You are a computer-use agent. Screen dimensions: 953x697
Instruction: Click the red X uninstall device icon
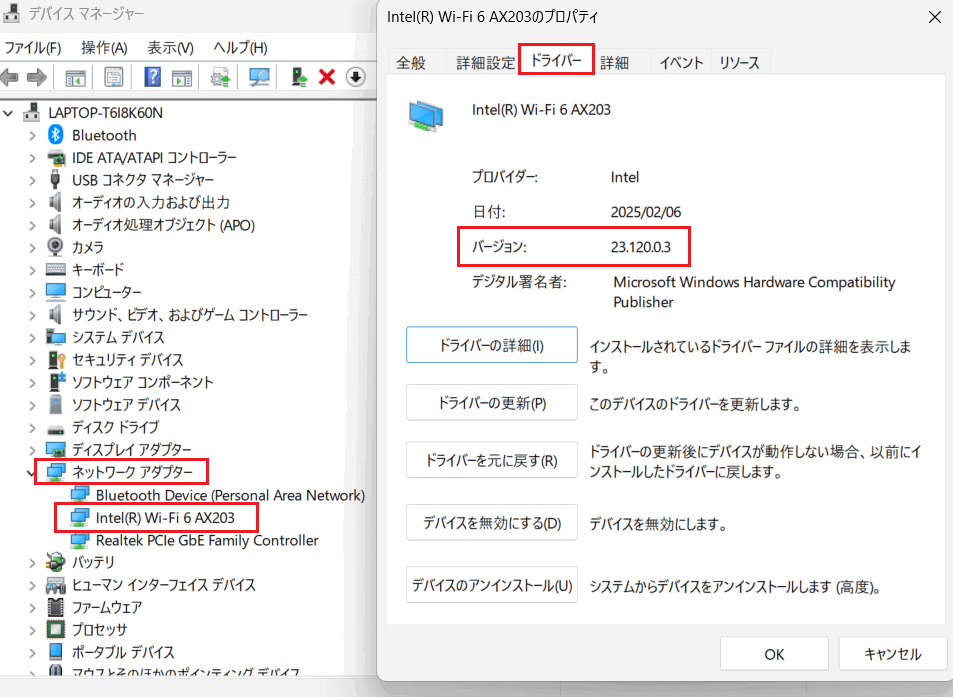point(327,77)
